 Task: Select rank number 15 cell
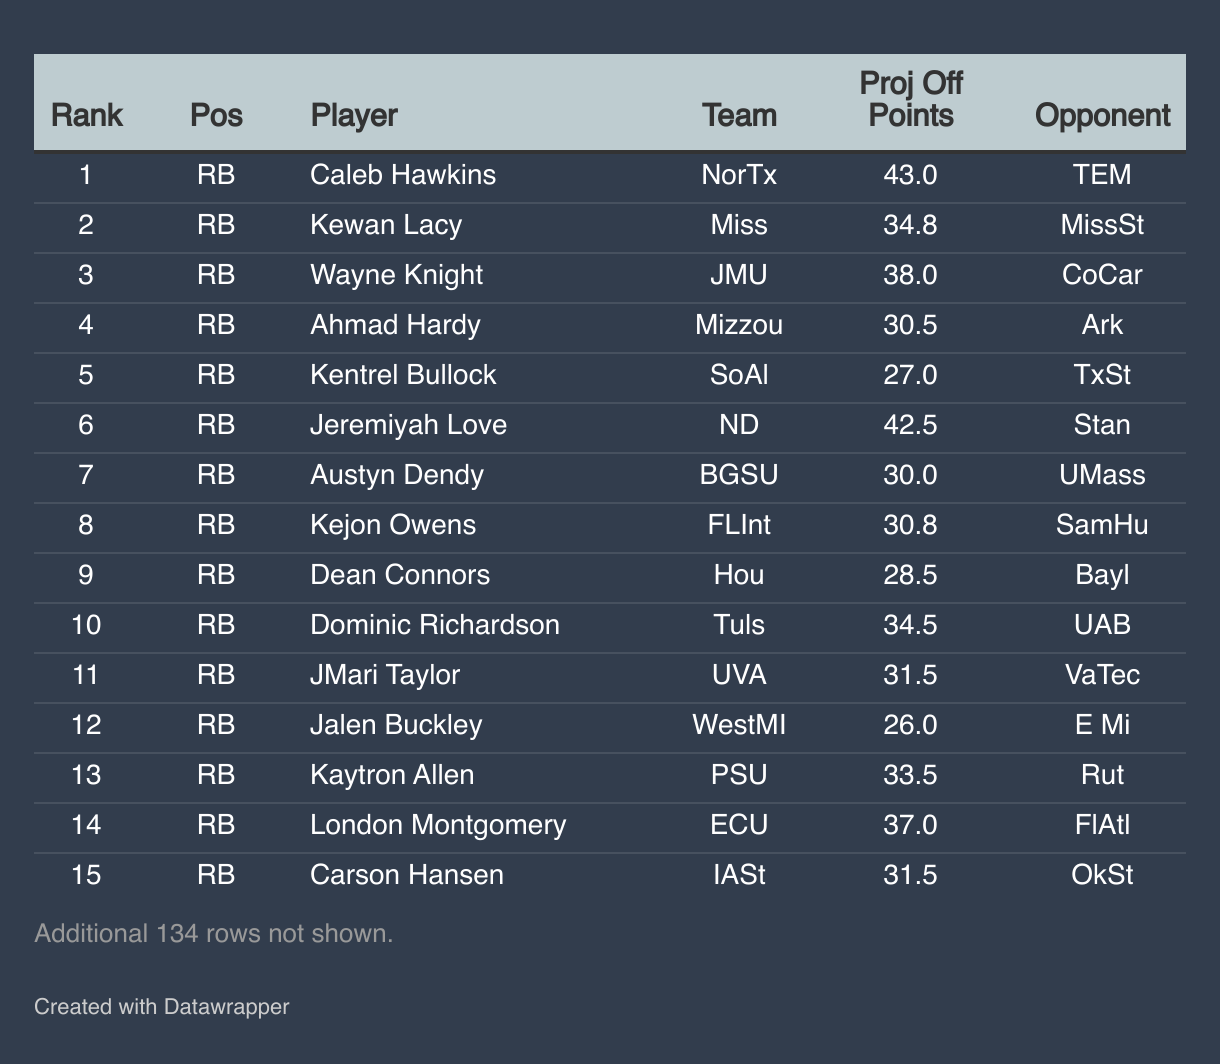point(86,875)
